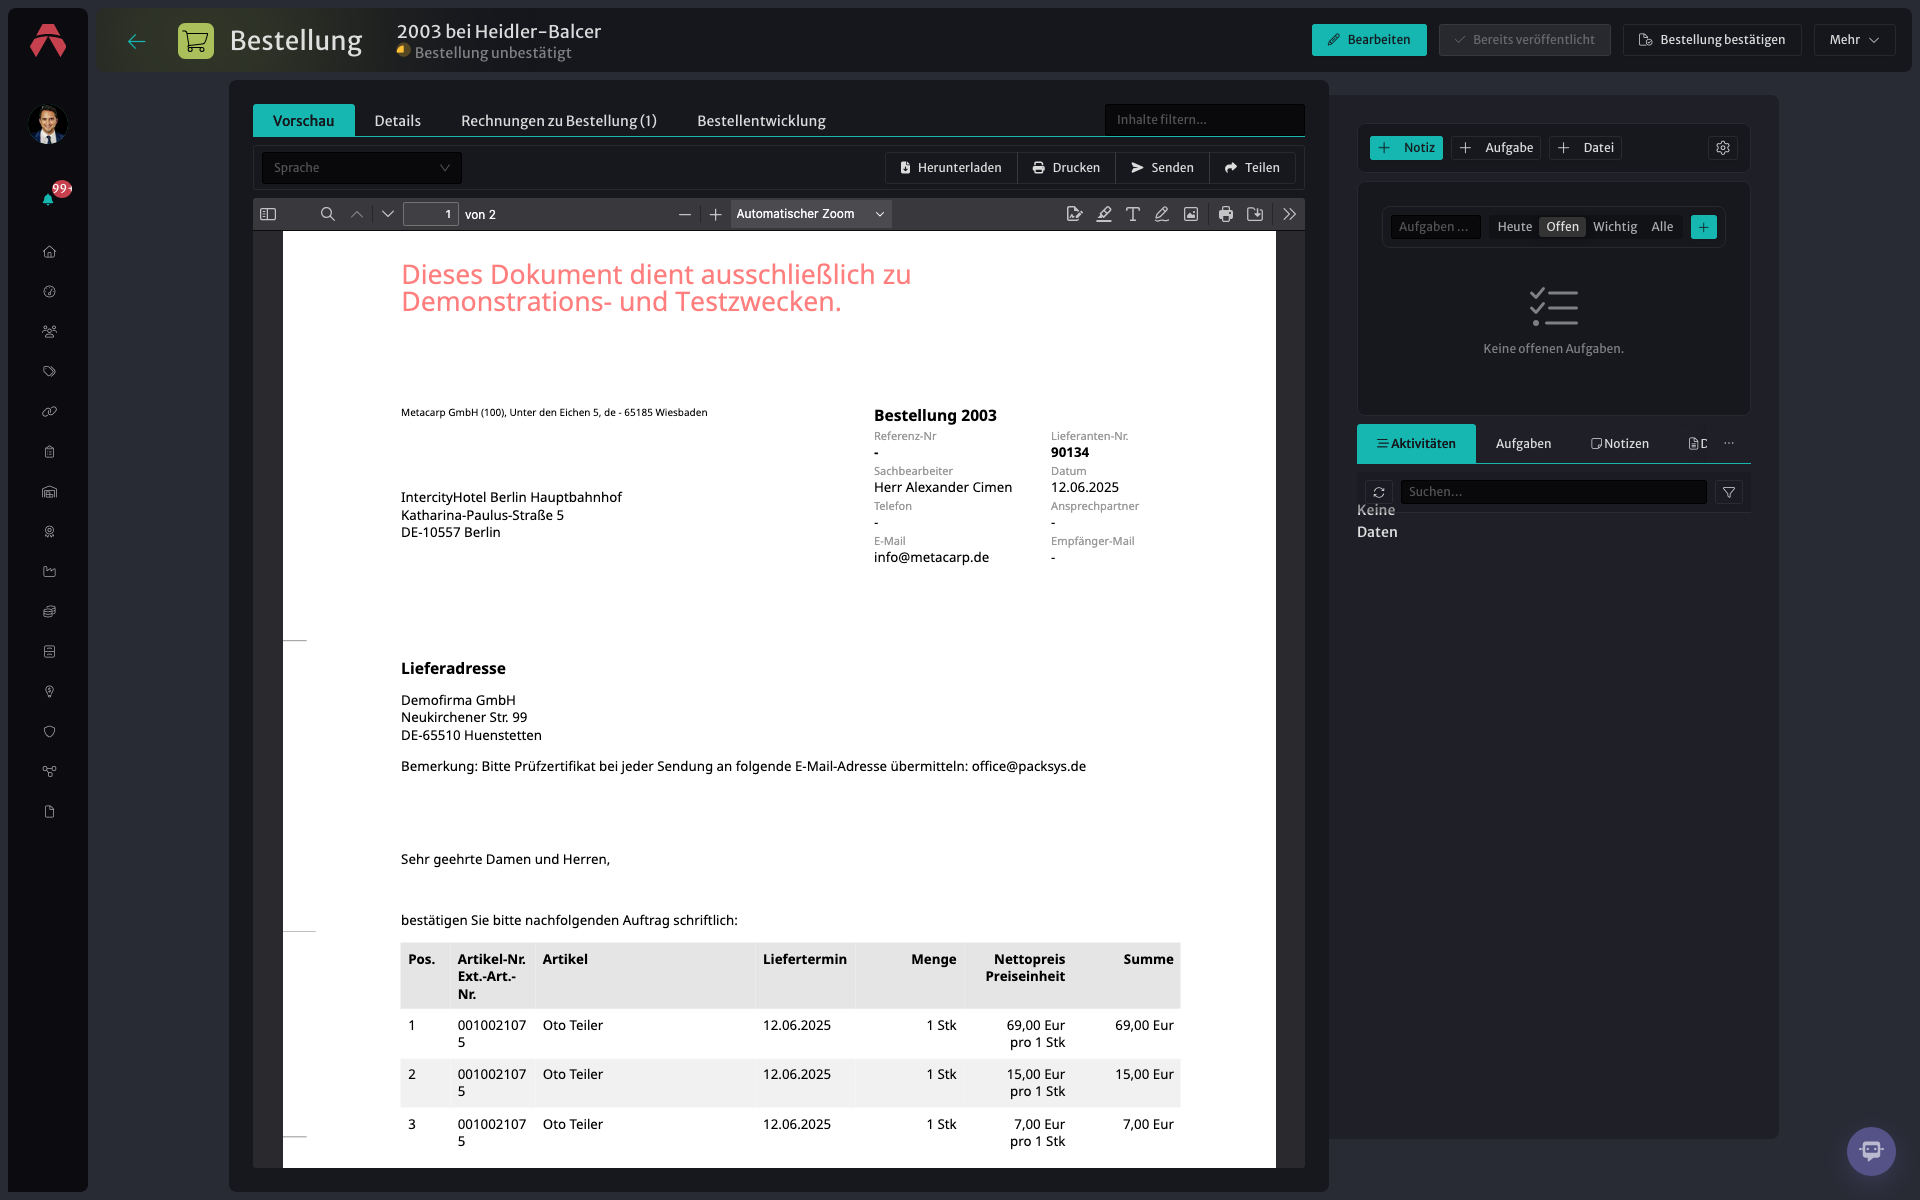Select the Aufgaben tab in side panel
Screen dimensions: 1920x1200
pyautogui.click(x=1523, y=443)
